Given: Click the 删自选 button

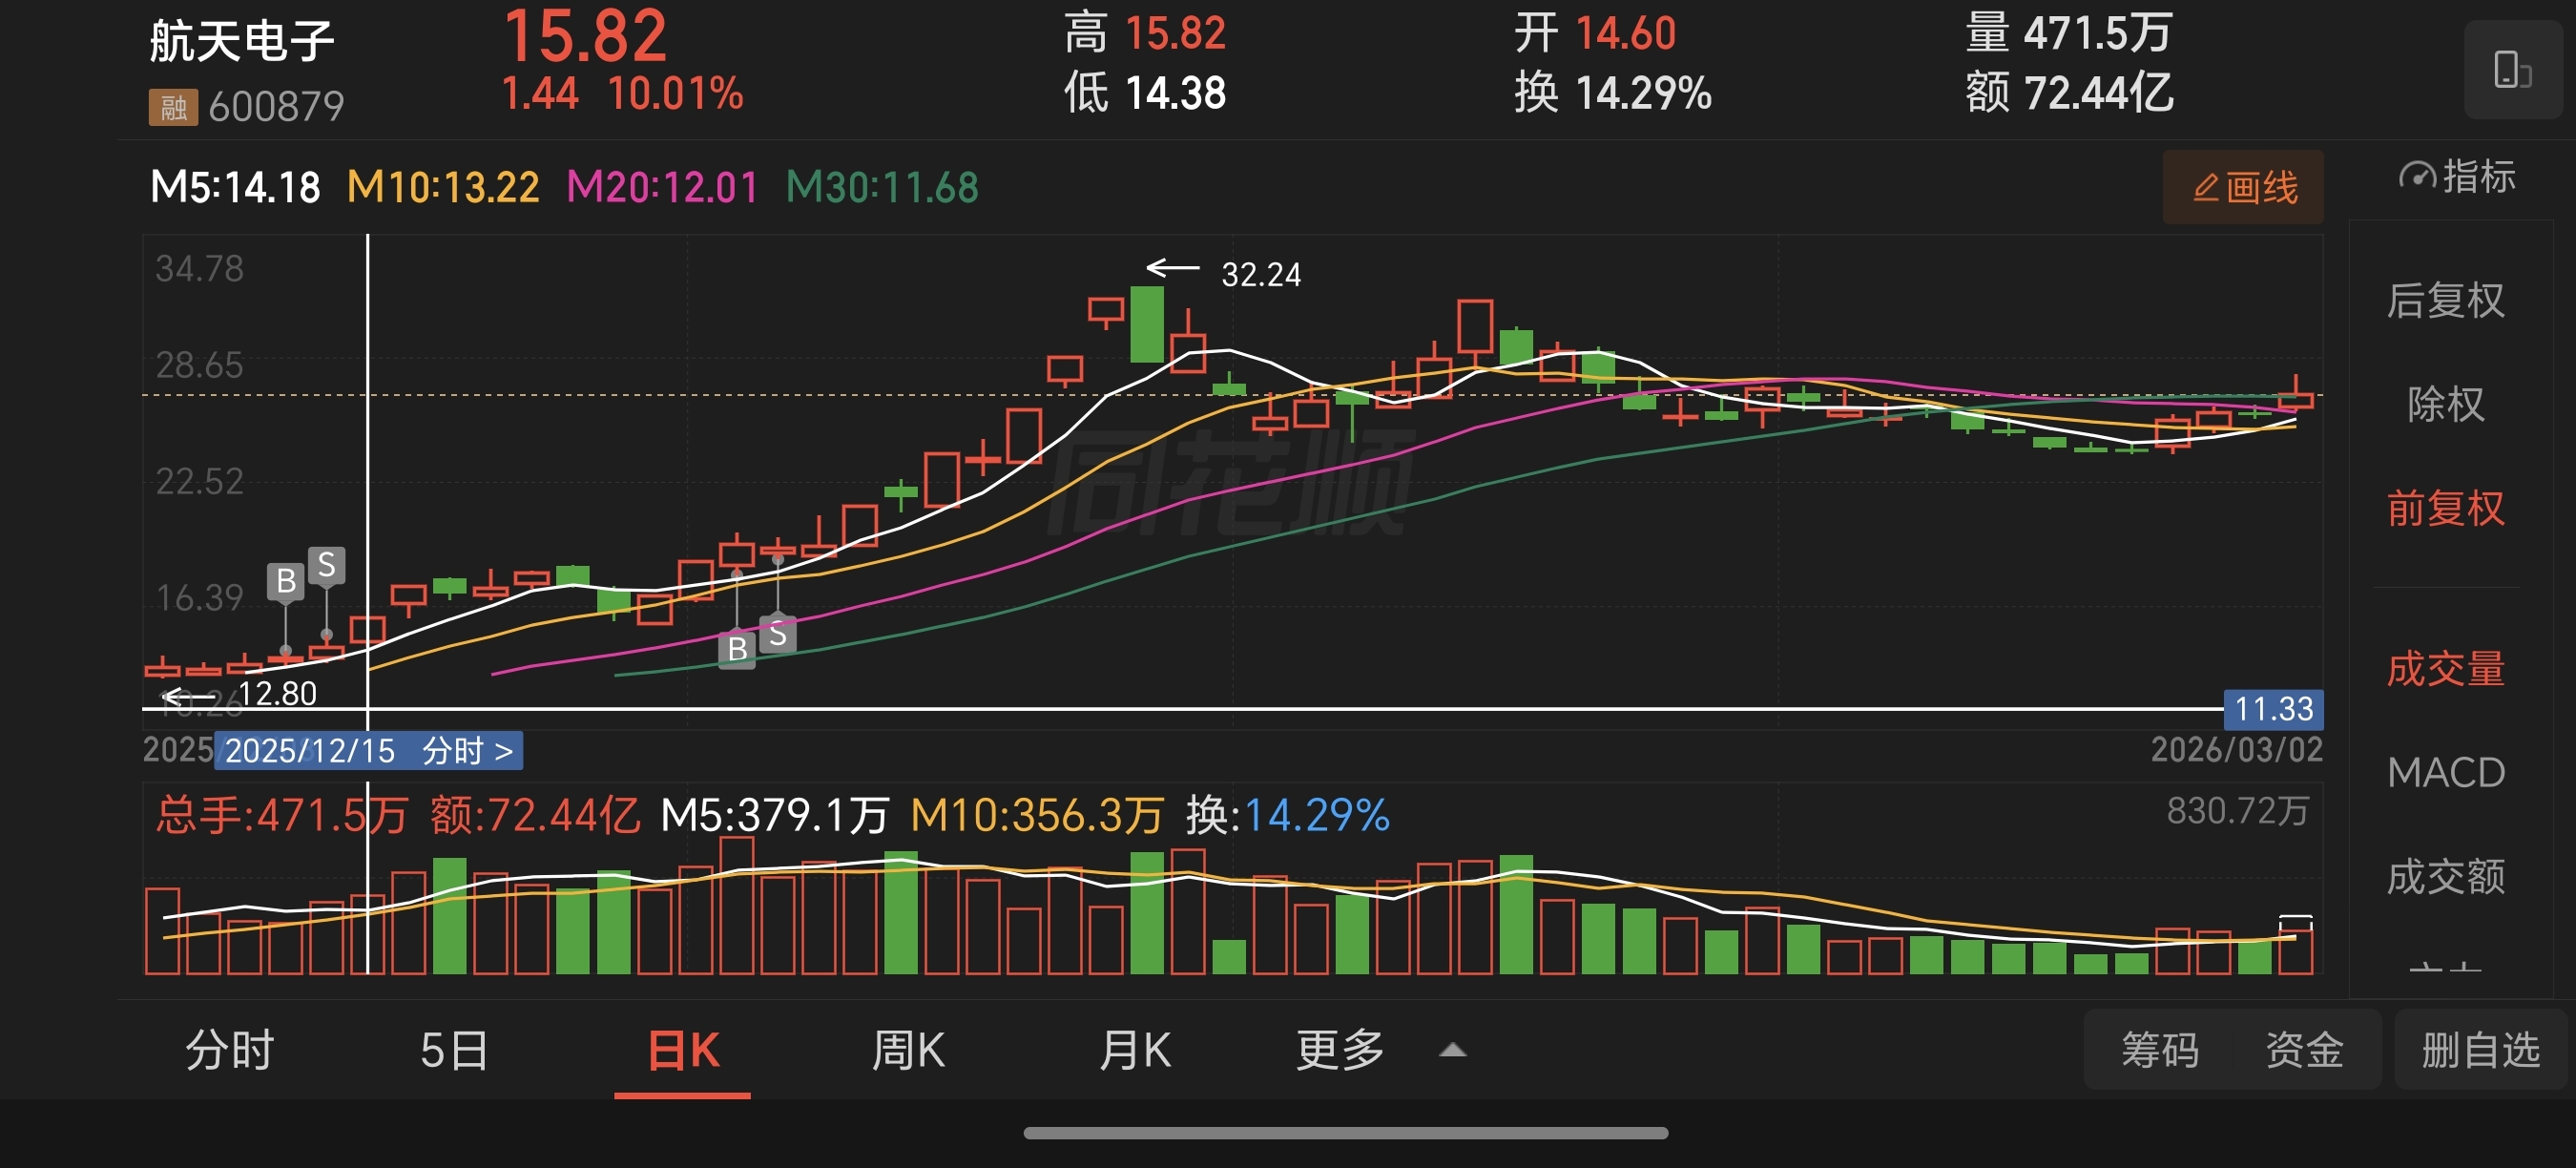Looking at the screenshot, I should (2480, 1051).
